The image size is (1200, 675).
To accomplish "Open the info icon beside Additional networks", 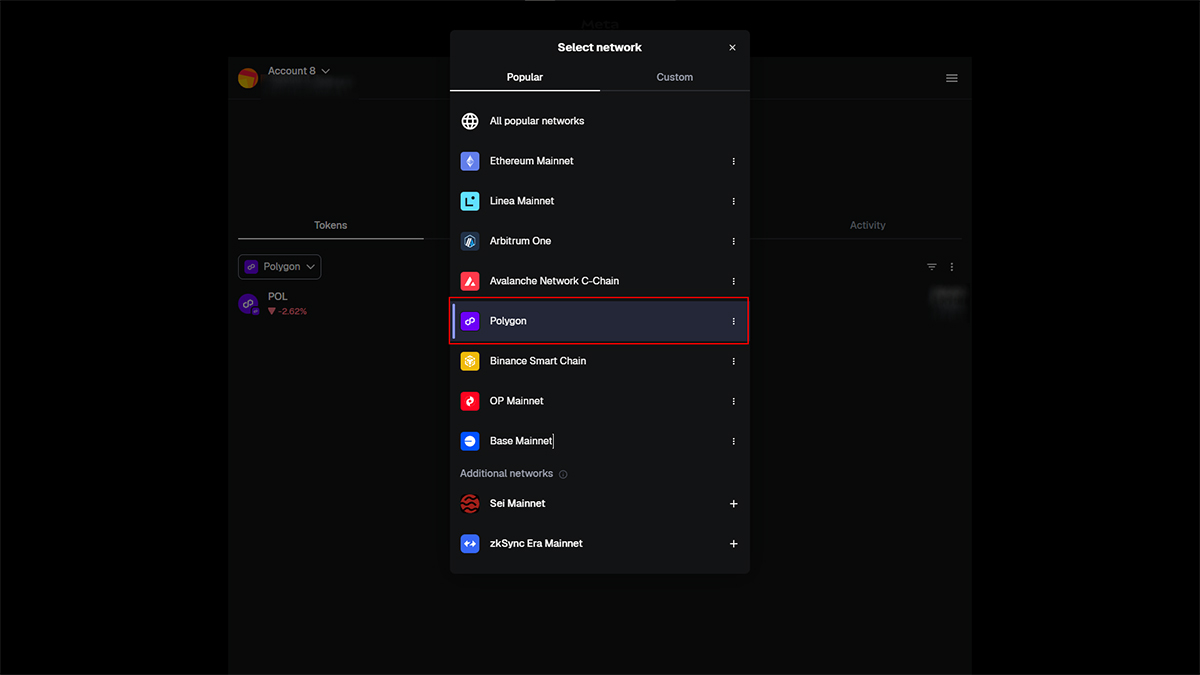I will [563, 474].
